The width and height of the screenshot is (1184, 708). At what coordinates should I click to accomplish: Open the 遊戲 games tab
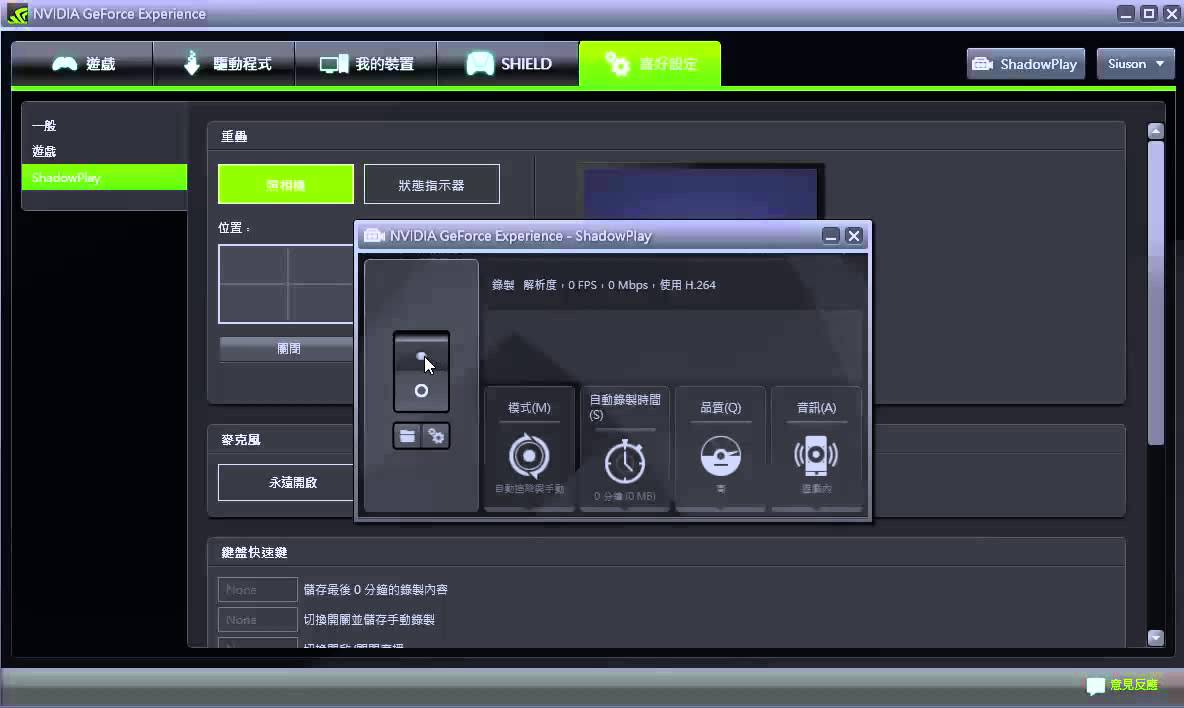tap(82, 64)
